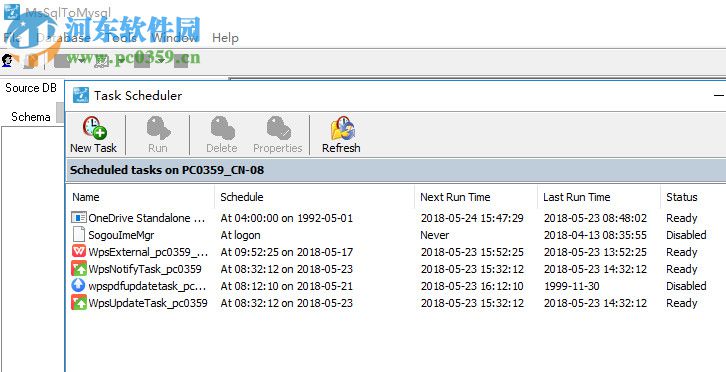Click the WpsNotifyTask_pc0359 row icon
Screen dimensions: 726x372
tap(79, 269)
